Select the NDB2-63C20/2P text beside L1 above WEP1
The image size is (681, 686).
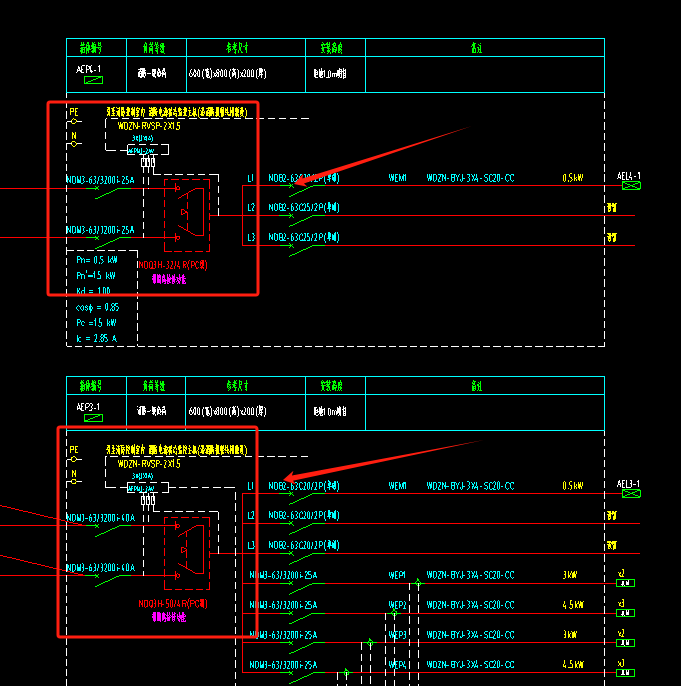[x=304, y=486]
